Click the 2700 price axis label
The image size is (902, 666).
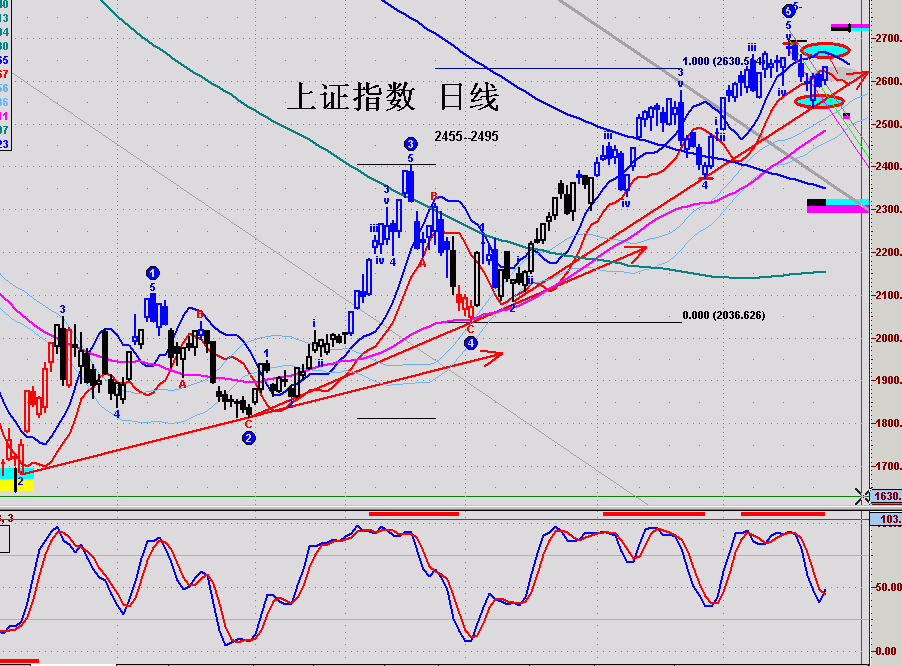point(888,39)
